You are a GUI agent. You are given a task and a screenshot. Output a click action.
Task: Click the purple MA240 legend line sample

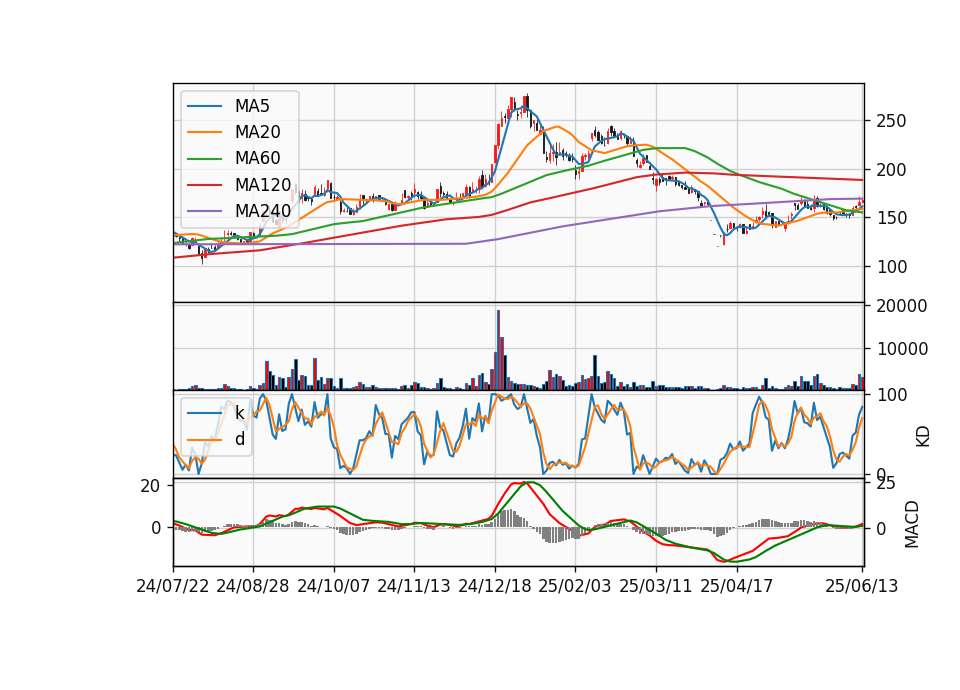(204, 211)
